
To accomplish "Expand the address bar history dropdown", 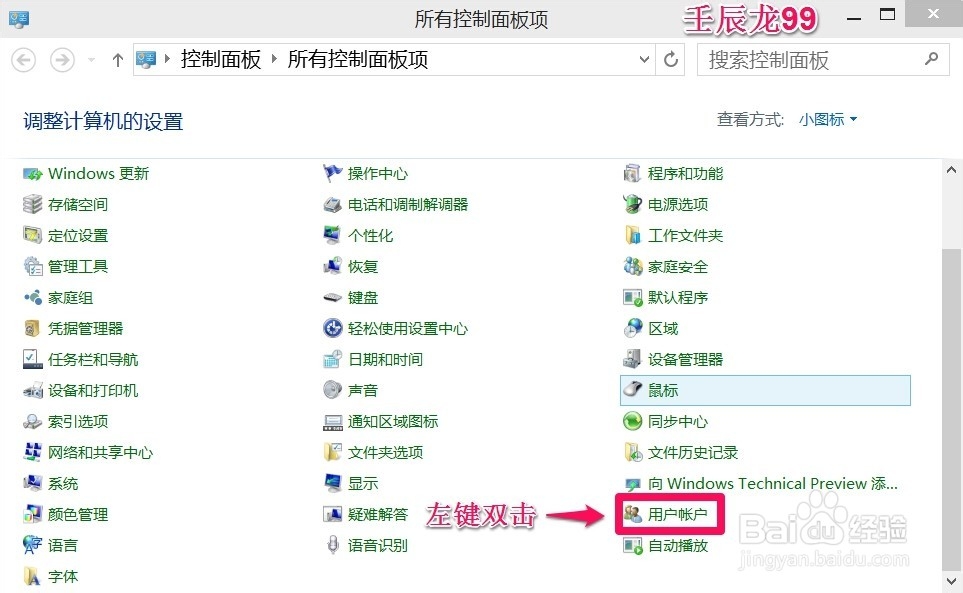I will 643,60.
